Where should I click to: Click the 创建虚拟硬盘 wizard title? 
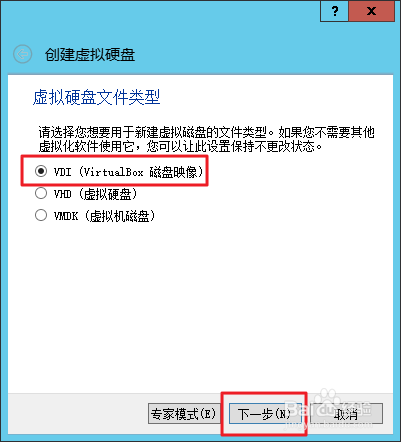pyautogui.click(x=90, y=55)
